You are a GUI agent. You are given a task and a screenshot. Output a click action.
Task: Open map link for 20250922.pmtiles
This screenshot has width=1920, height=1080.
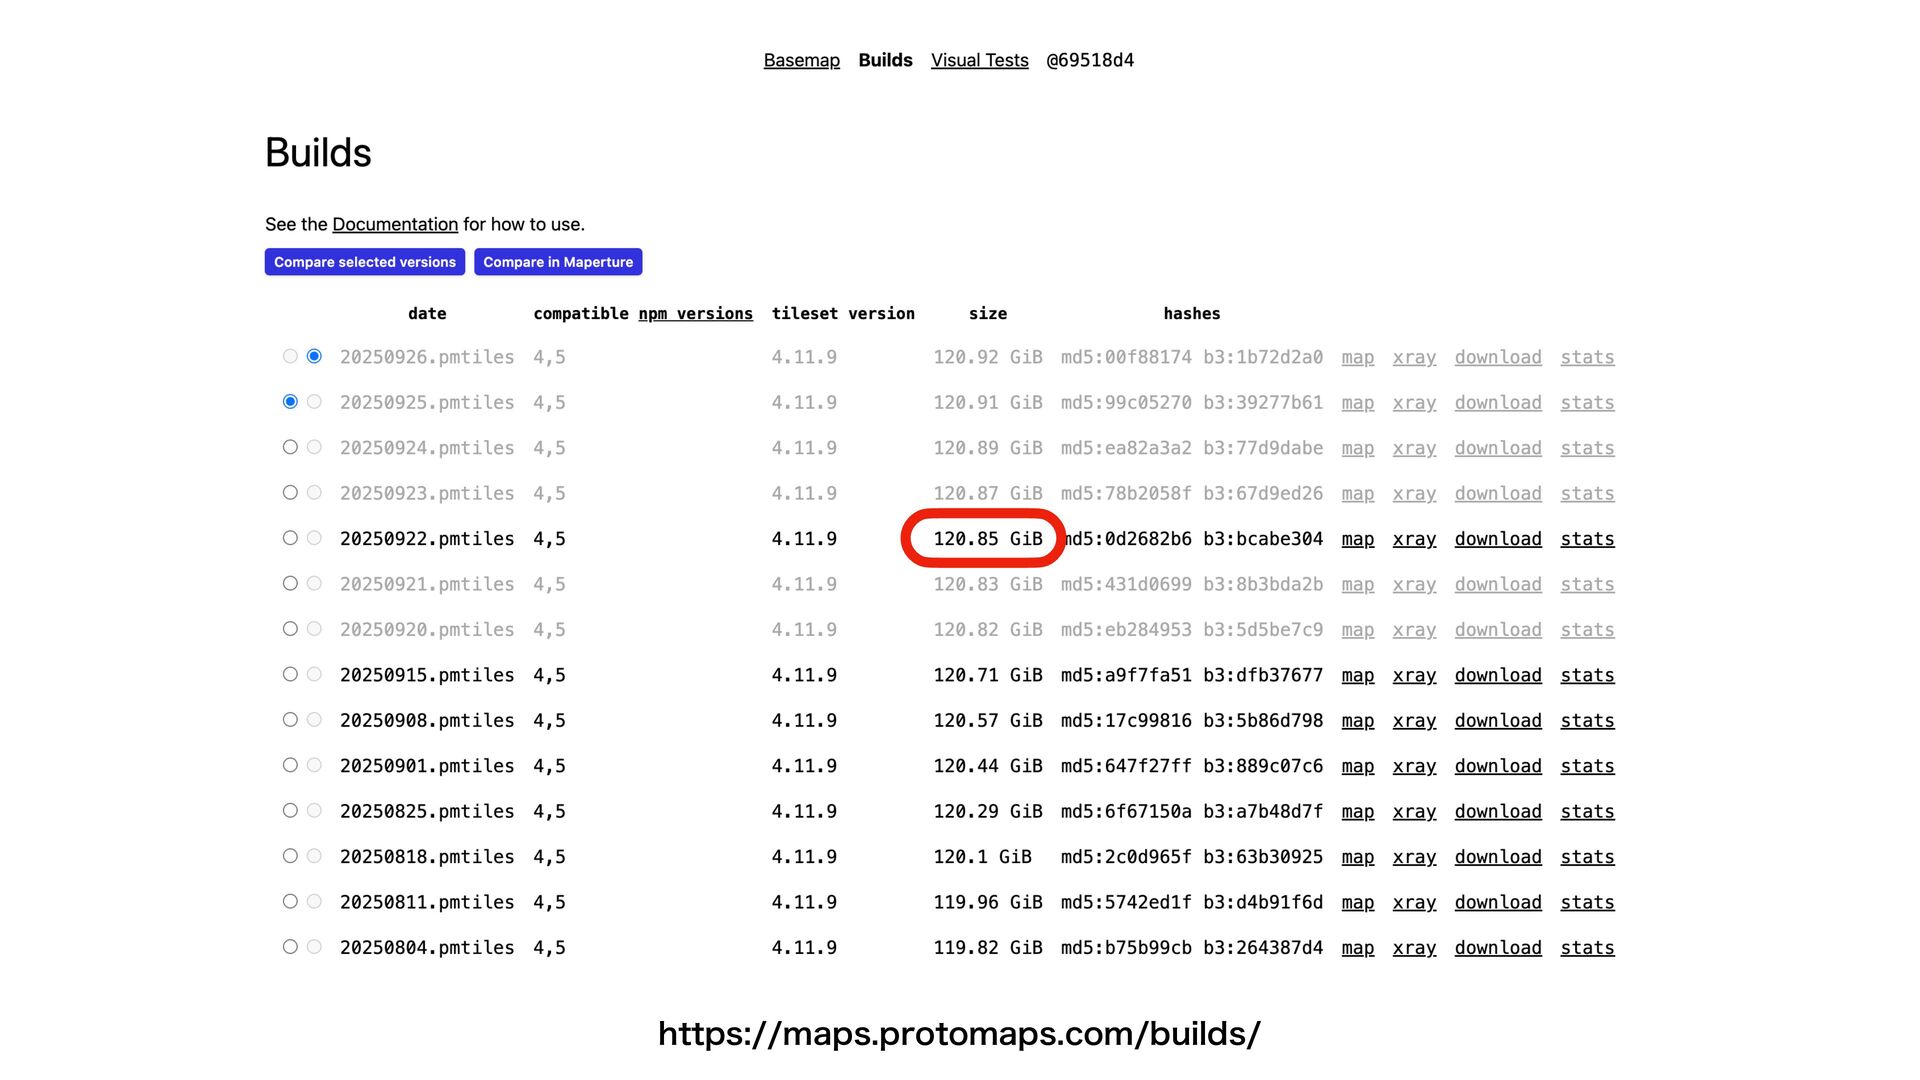pos(1357,539)
